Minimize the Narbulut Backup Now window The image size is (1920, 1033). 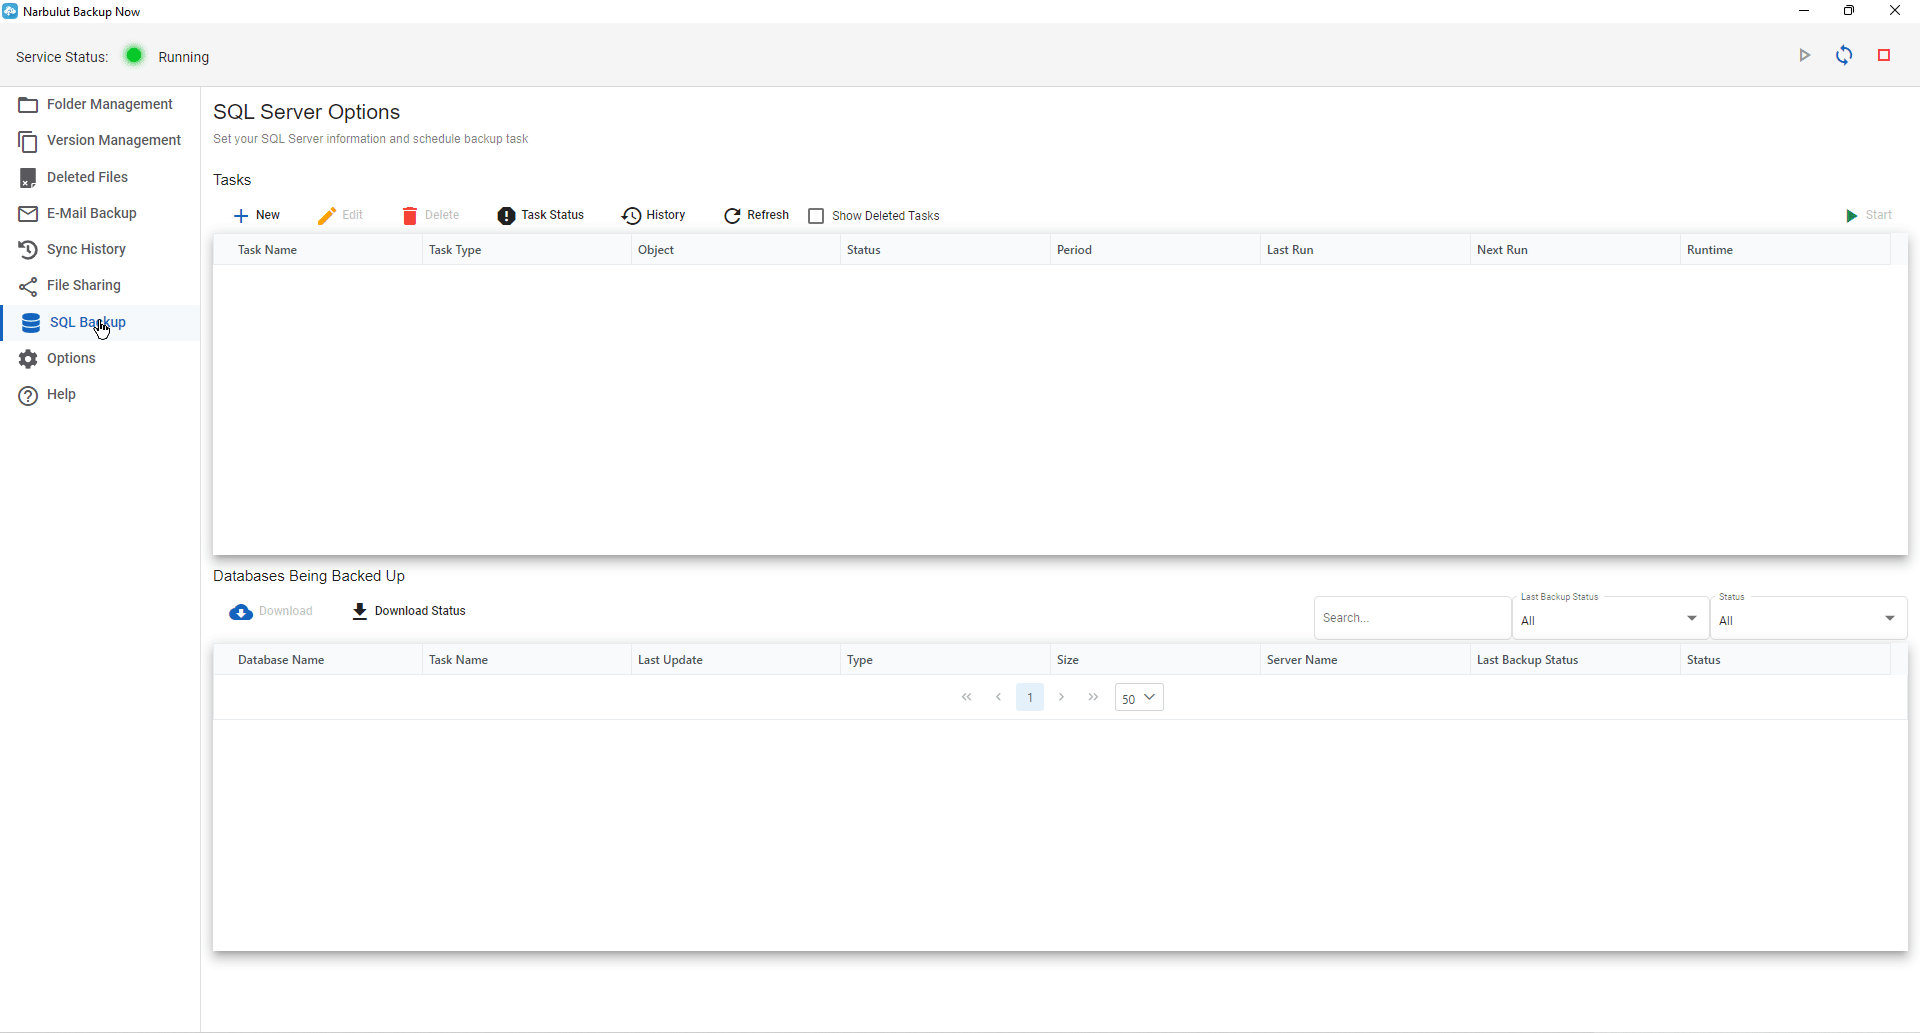coord(1804,11)
